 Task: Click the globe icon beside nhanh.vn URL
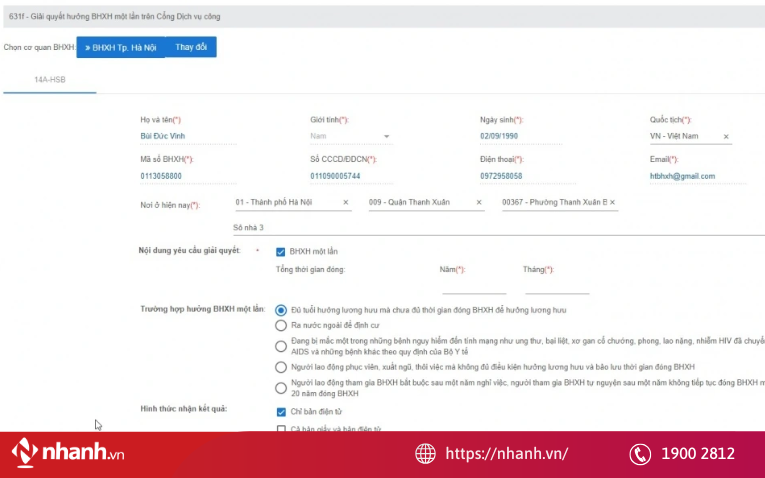[x=425, y=454]
